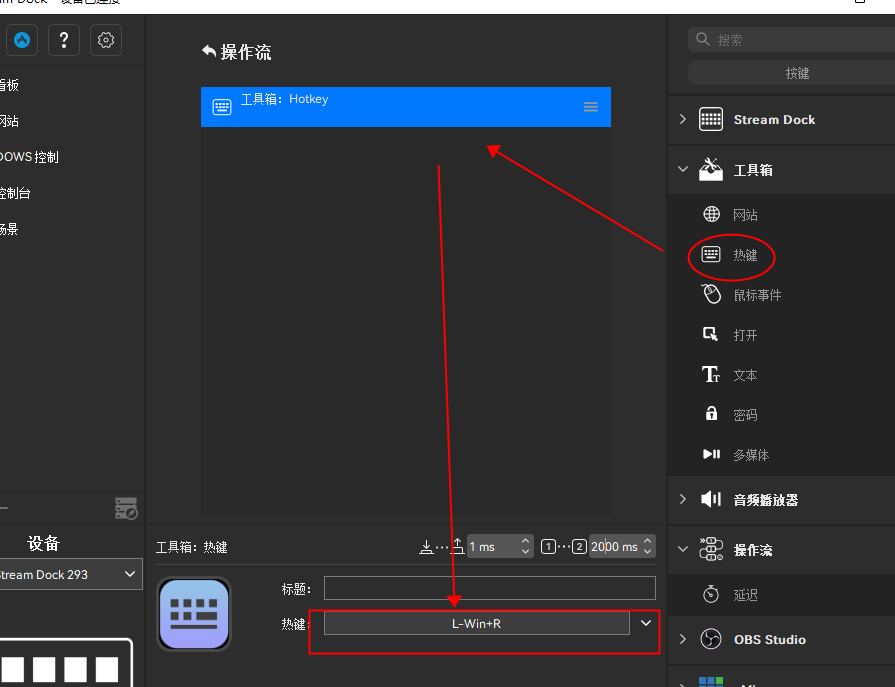Click the 多媒体 action label

tap(751, 455)
